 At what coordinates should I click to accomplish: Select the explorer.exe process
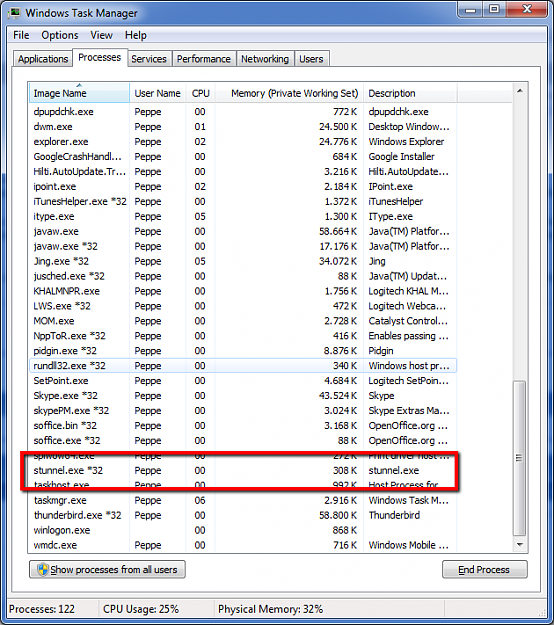coord(243,142)
